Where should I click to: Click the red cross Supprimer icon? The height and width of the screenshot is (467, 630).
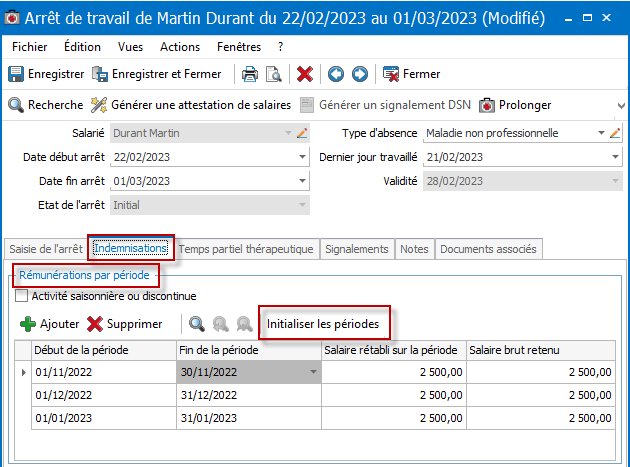[95, 324]
